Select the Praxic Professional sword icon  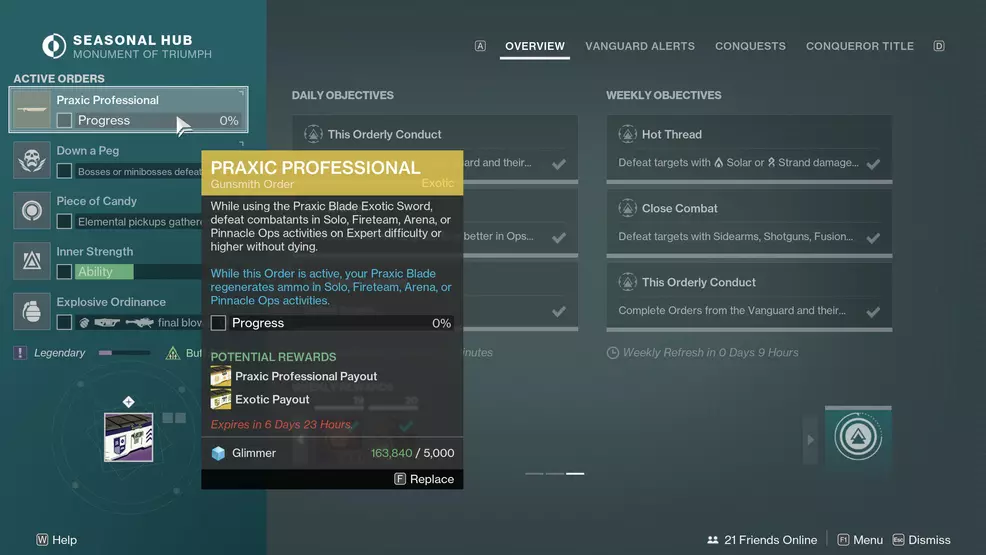pyautogui.click(x=31, y=110)
